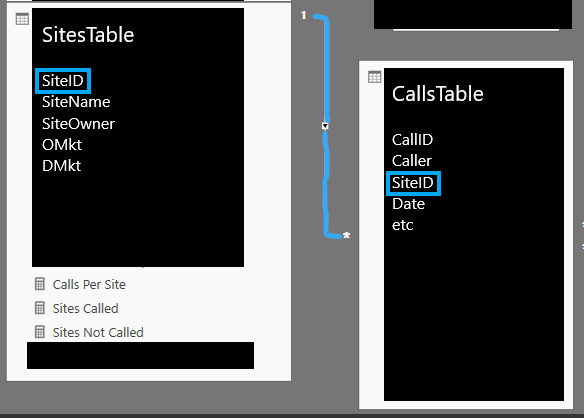Open the Sites Called measure
The height and width of the screenshot is (418, 584).
(x=85, y=308)
